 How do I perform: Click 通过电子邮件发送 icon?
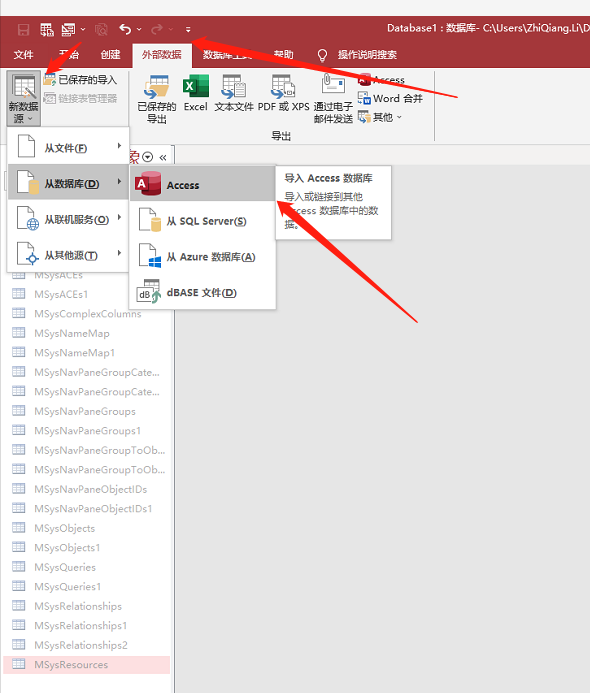tap(333, 99)
